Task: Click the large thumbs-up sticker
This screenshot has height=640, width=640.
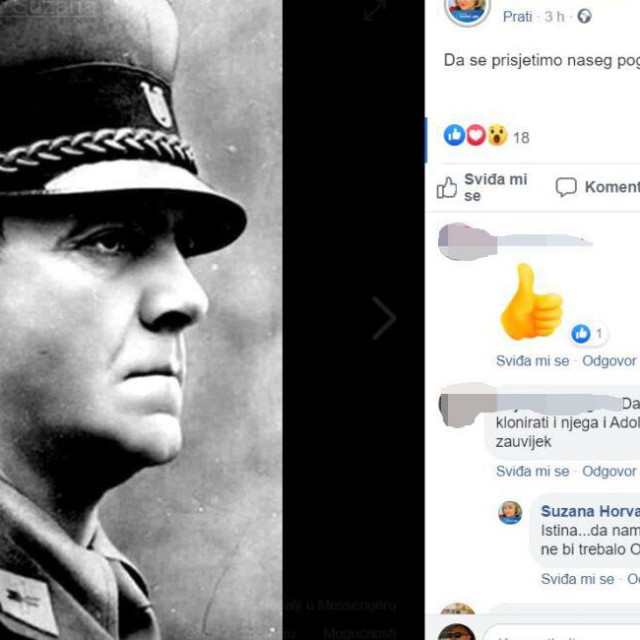Action: click(531, 302)
